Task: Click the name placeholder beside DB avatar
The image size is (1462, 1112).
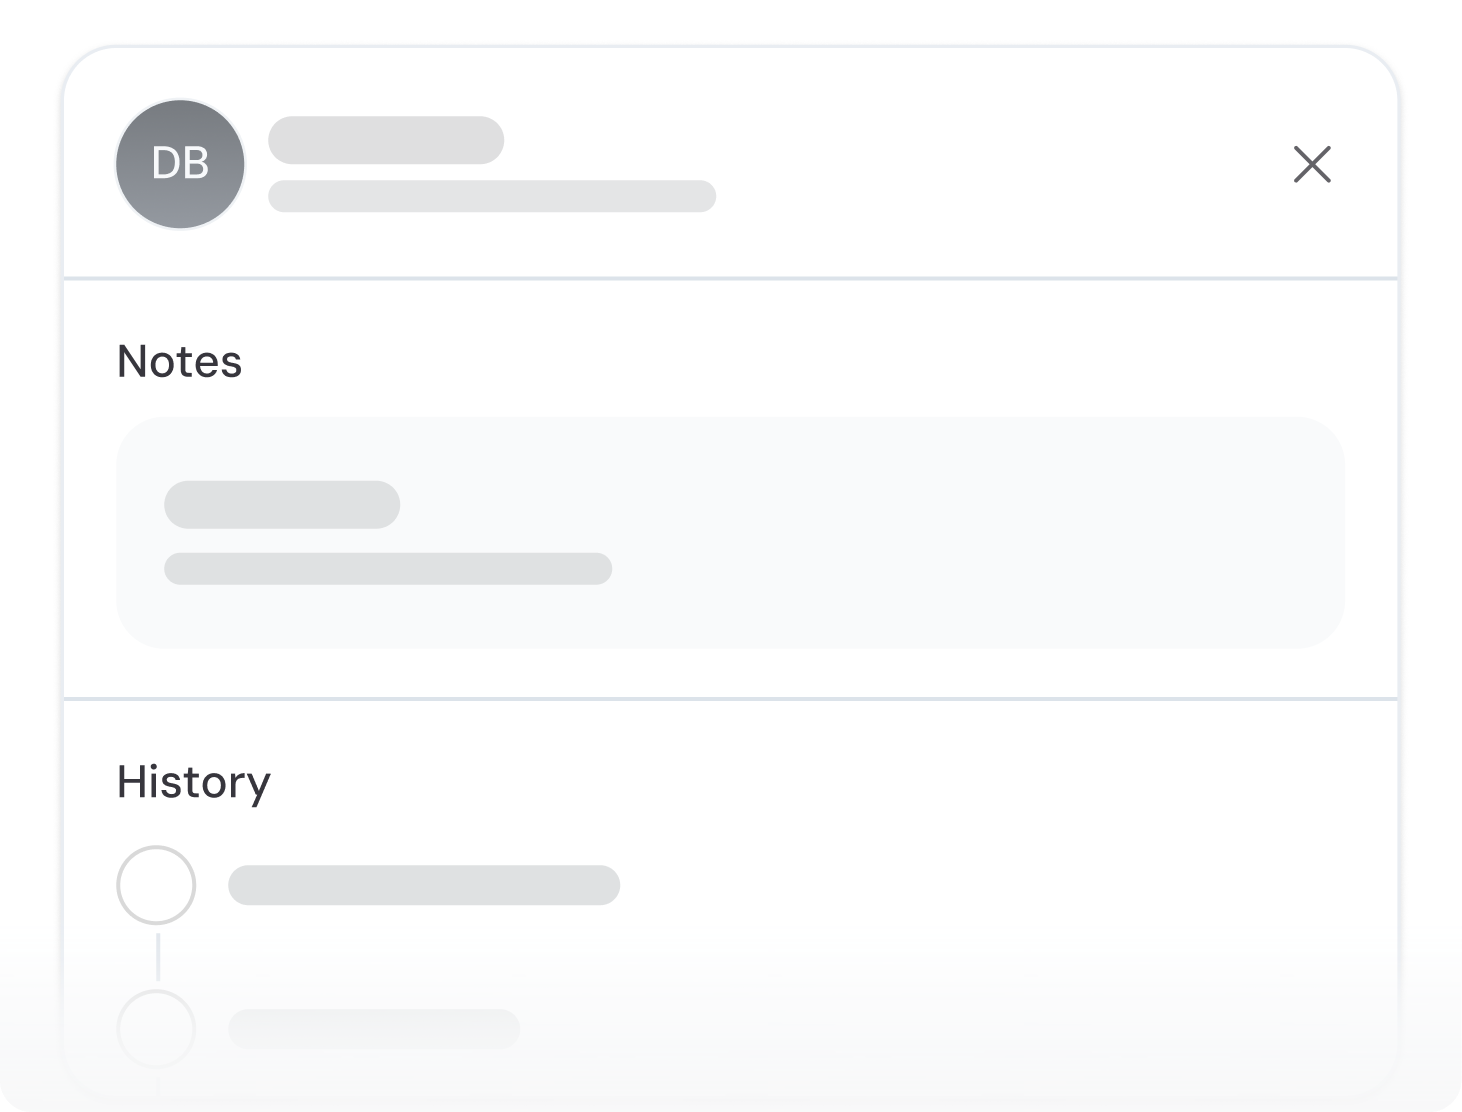Action: coord(386,140)
